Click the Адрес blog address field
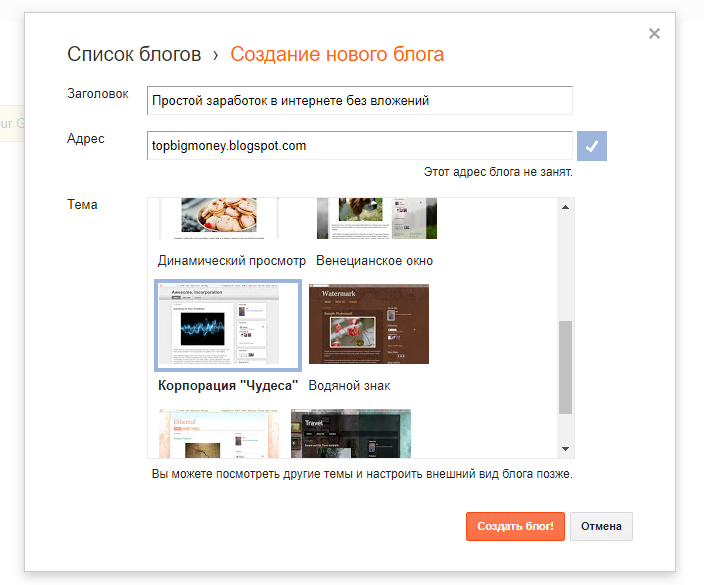The image size is (704, 585). pos(359,146)
